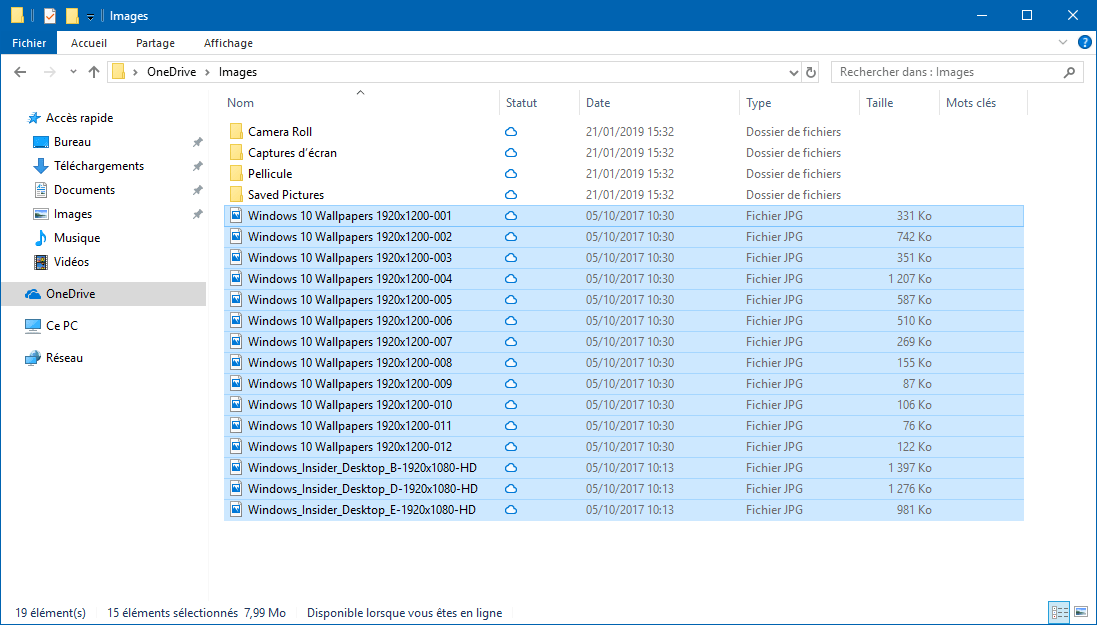Open the Fichier menu
This screenshot has height=625, width=1097.
[x=29, y=43]
